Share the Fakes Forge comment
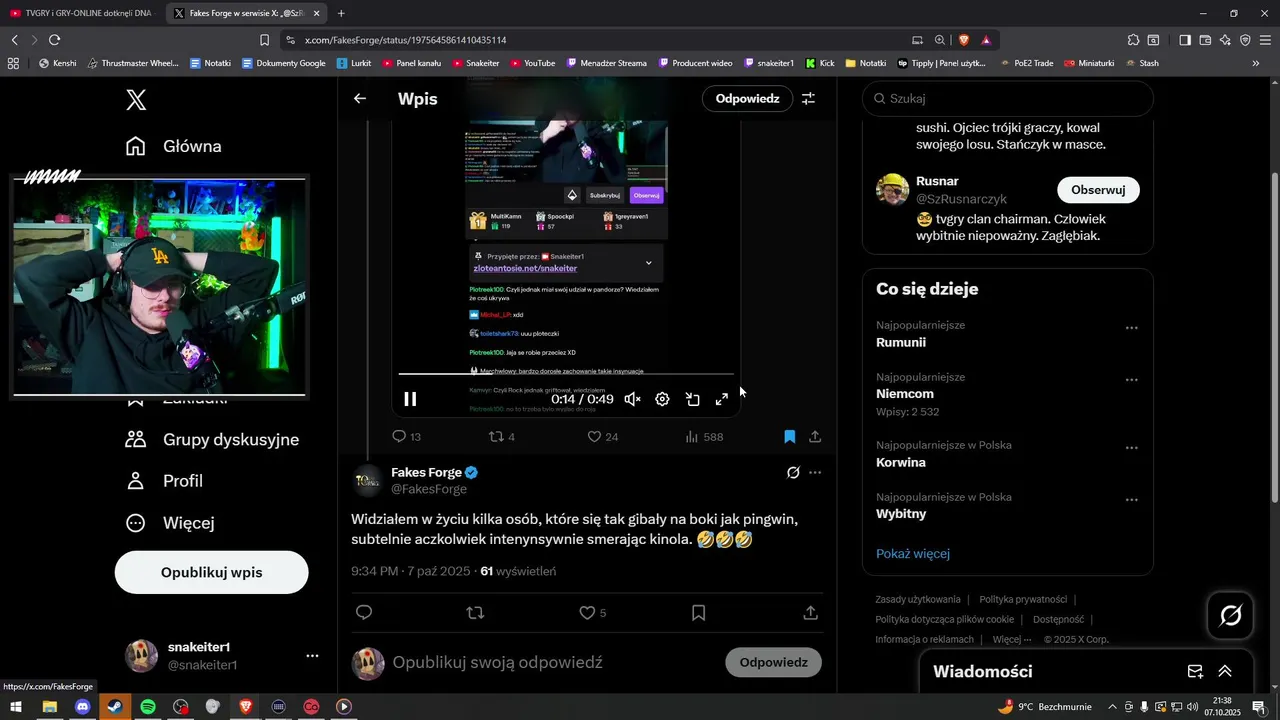 click(x=811, y=612)
